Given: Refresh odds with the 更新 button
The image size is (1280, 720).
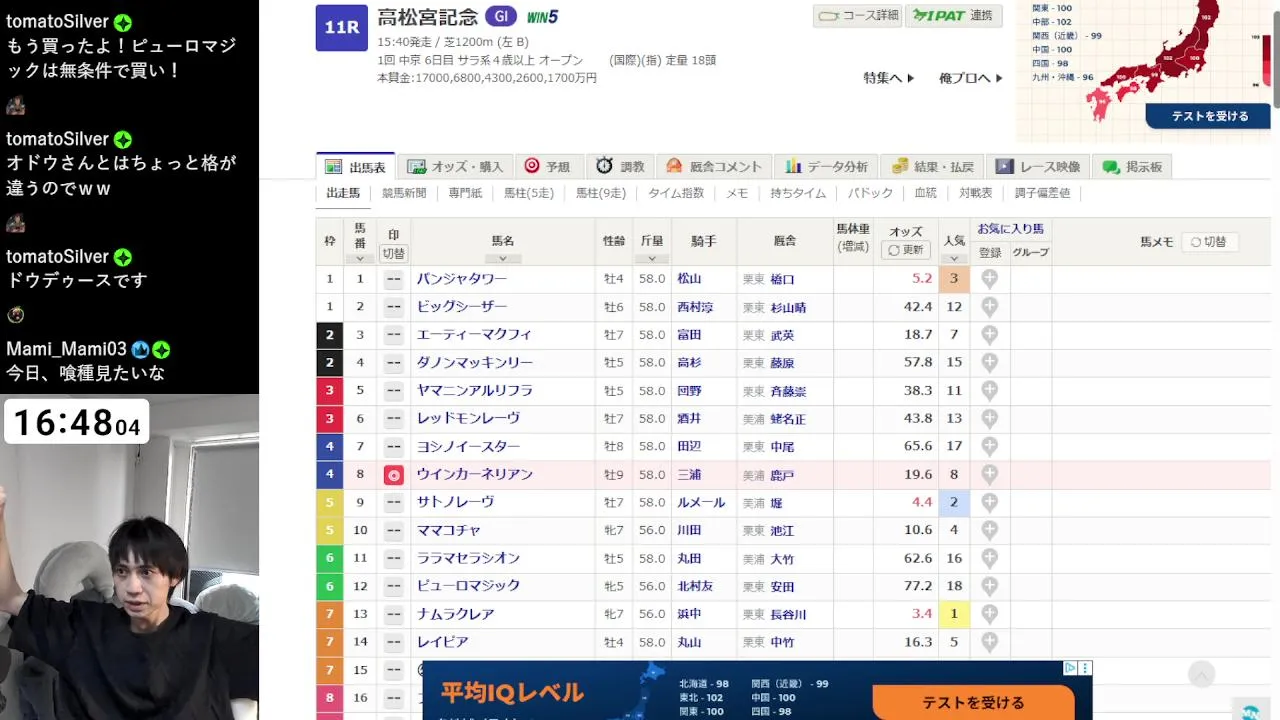Looking at the screenshot, I should pos(906,250).
